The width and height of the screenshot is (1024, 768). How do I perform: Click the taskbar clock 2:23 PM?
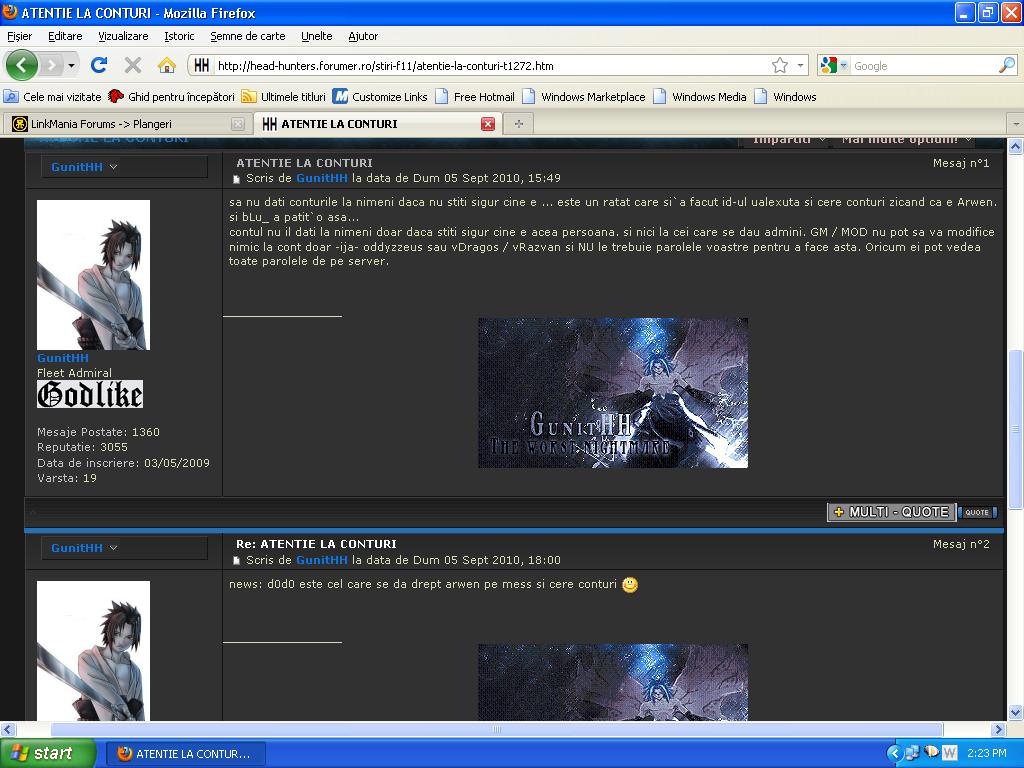(x=987, y=753)
